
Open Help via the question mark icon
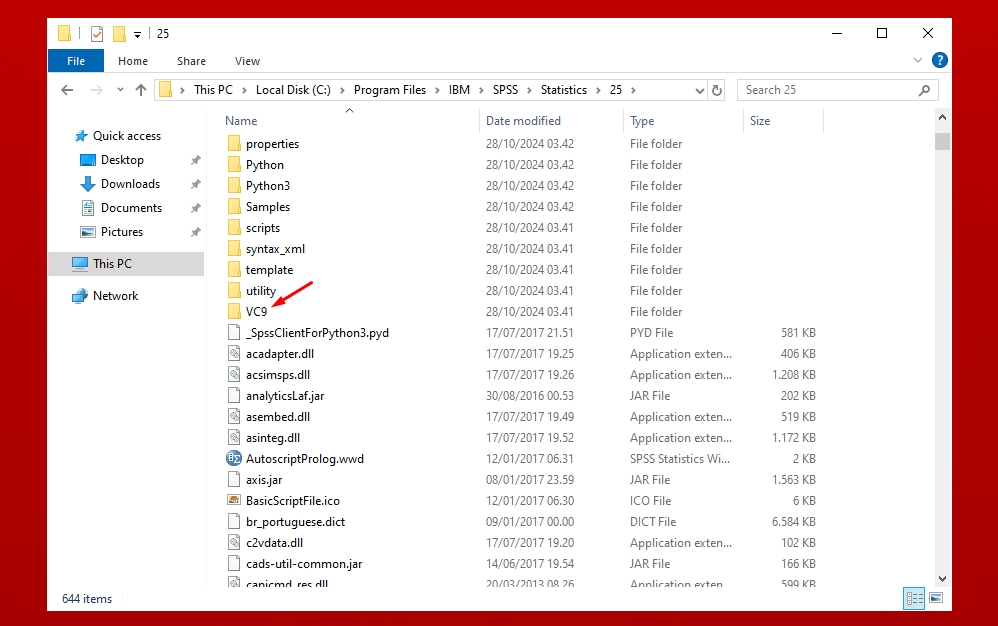click(939, 60)
